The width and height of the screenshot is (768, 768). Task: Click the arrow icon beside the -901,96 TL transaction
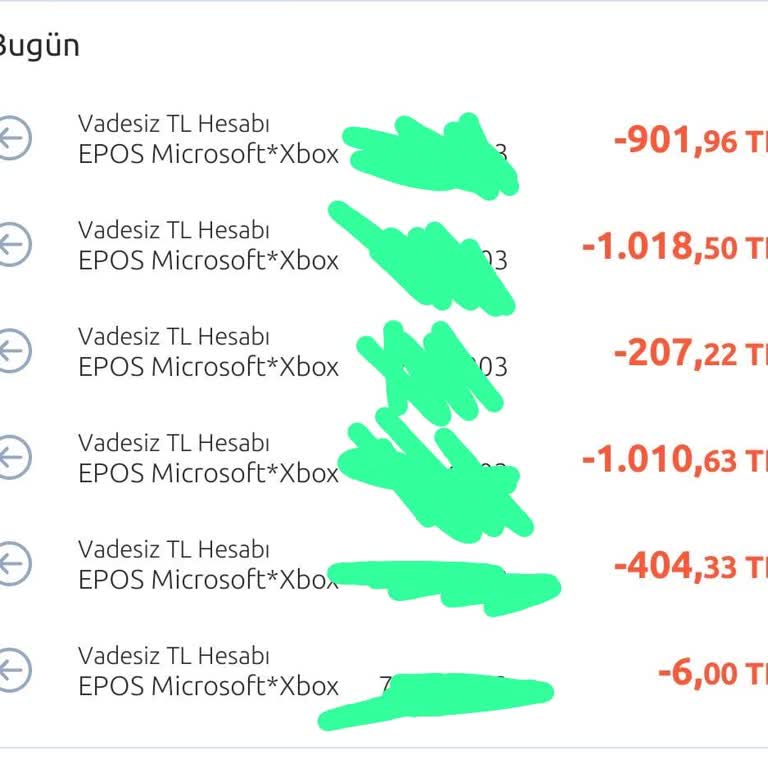pyautogui.click(x=13, y=139)
